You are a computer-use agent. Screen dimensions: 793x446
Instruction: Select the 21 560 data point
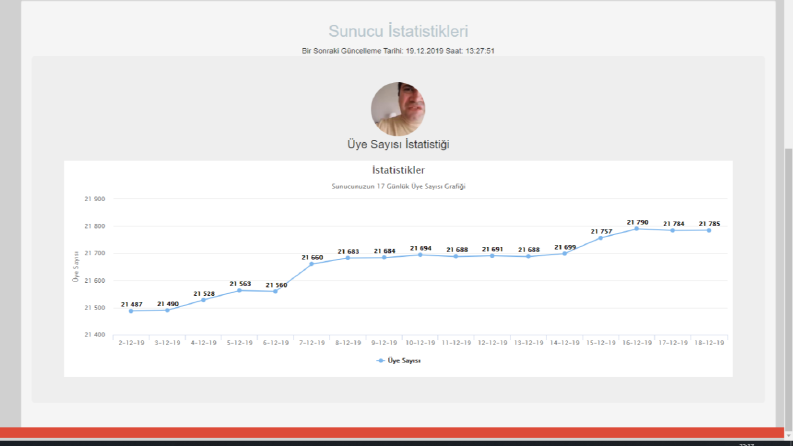(x=276, y=291)
